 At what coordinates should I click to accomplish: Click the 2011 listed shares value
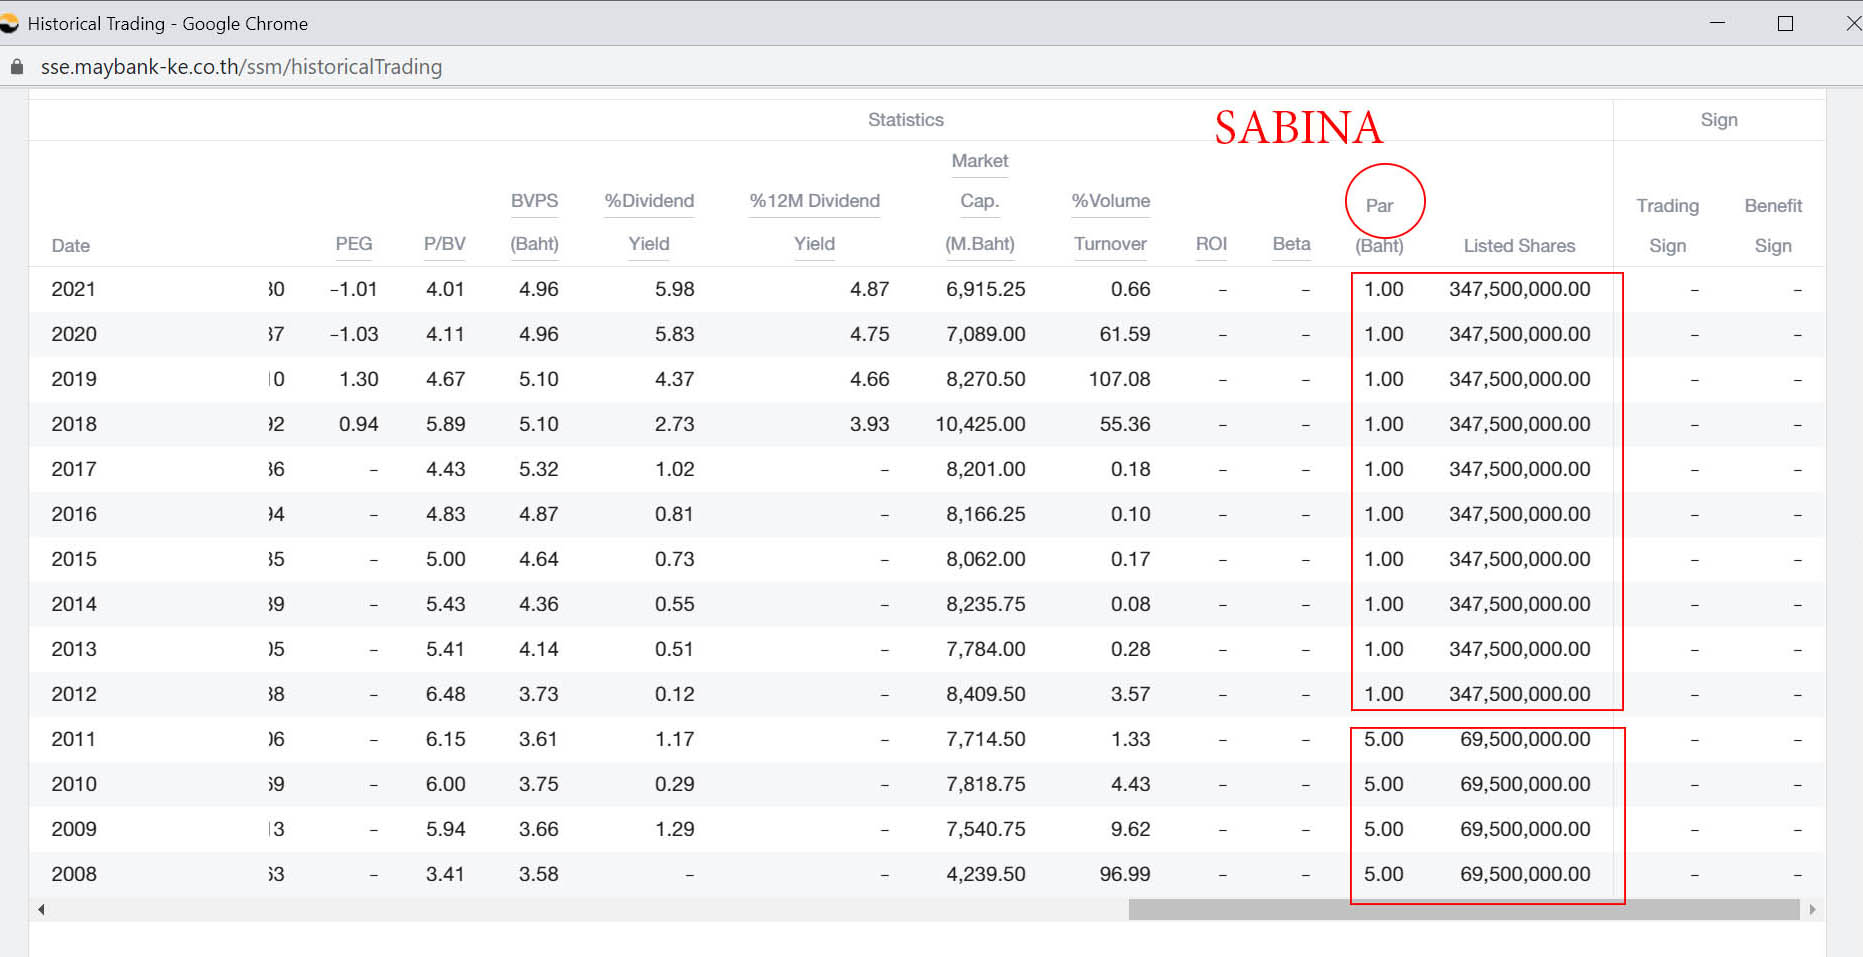click(x=1524, y=739)
